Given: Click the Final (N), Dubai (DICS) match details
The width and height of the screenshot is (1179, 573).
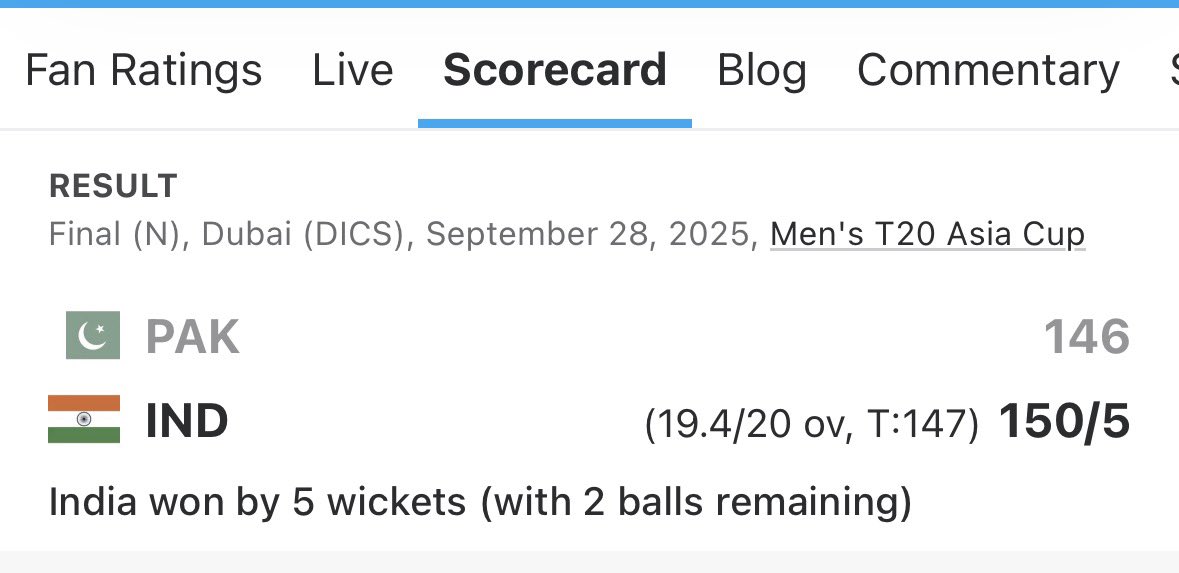Looking at the screenshot, I should tap(226, 235).
